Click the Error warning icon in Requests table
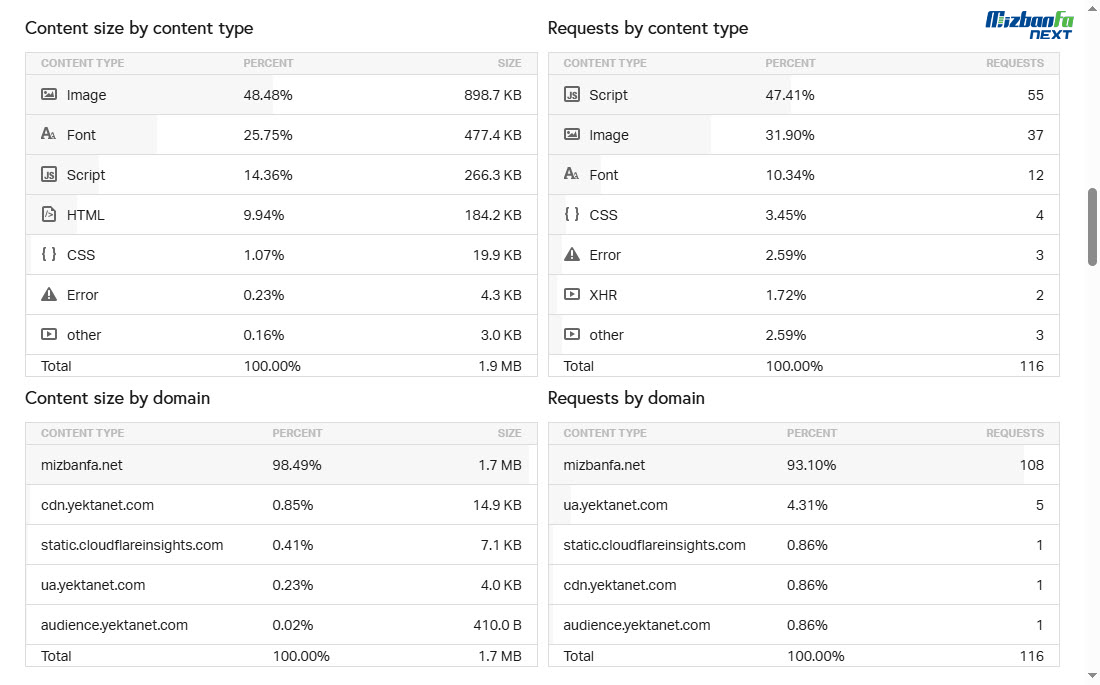 [572, 254]
